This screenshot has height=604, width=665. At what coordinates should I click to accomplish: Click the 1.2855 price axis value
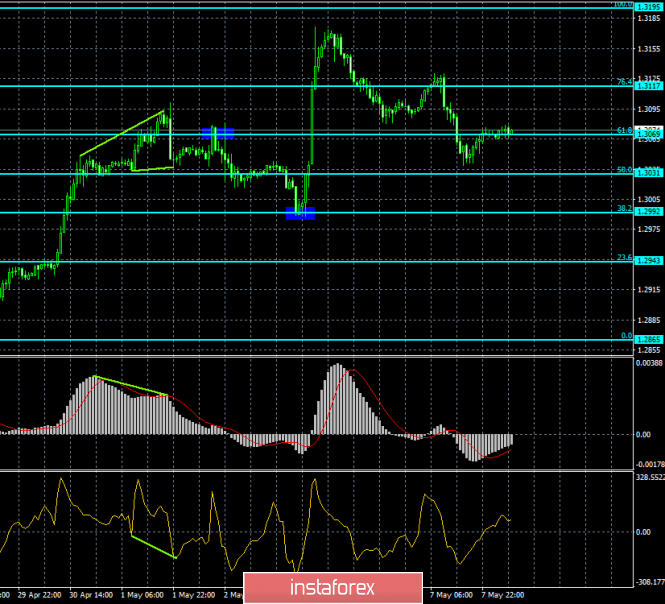649,350
